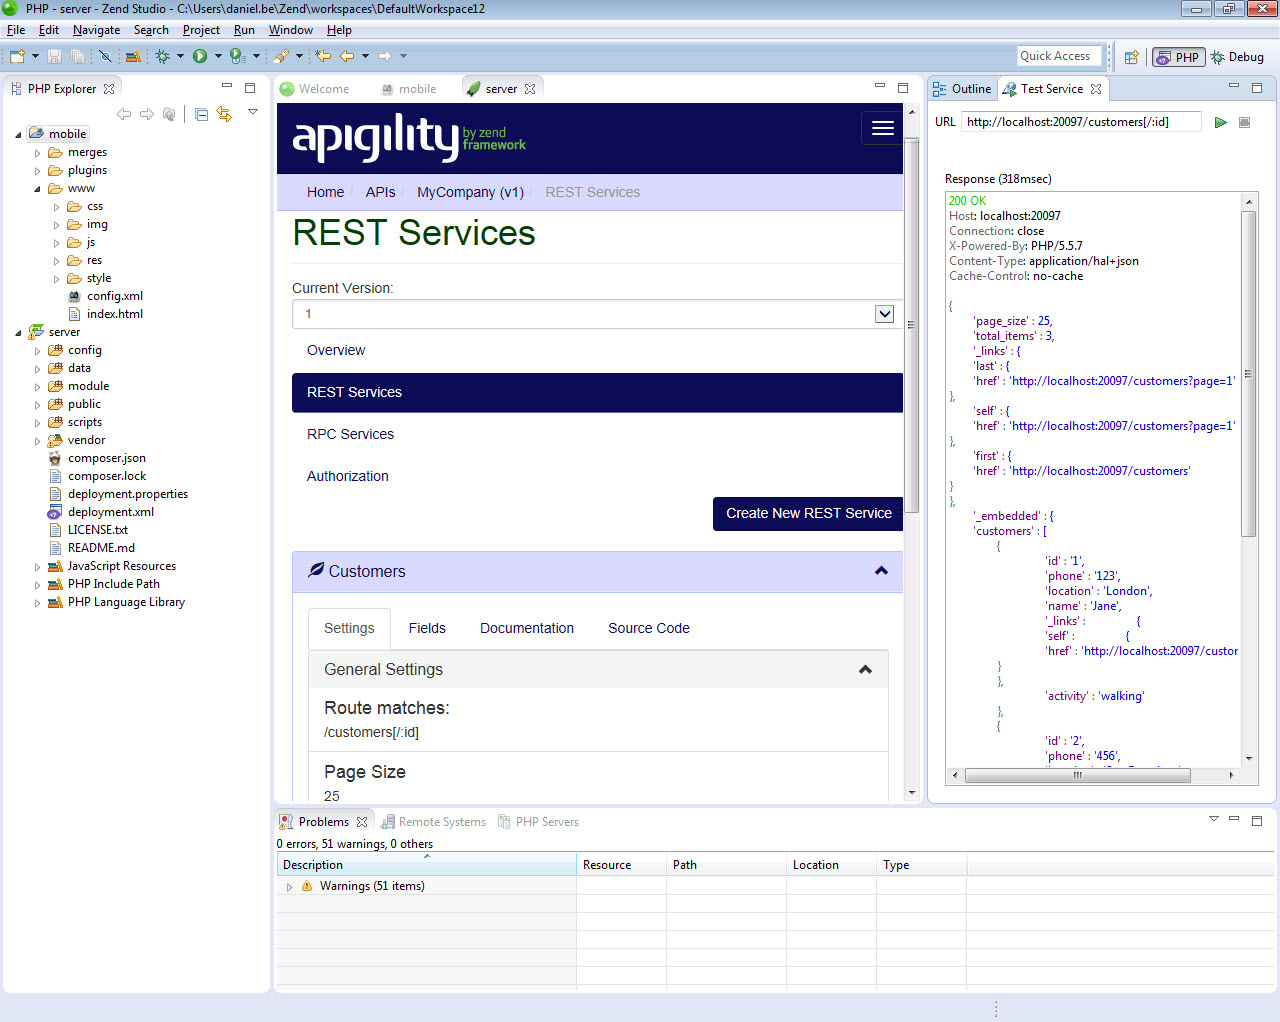Open the dropdown arrow beside the Run button
Viewport: 1280px width, 1022px height.
(218, 57)
